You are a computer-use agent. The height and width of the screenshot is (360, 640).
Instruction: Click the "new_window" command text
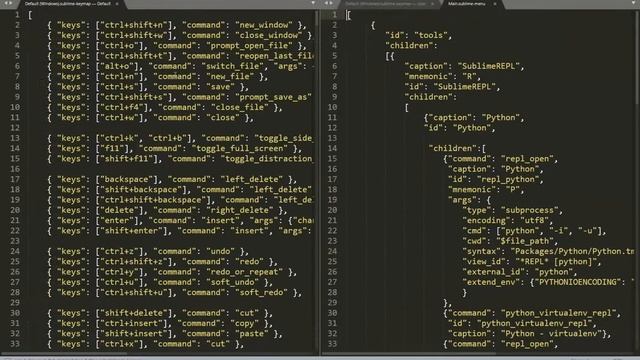click(x=264, y=25)
